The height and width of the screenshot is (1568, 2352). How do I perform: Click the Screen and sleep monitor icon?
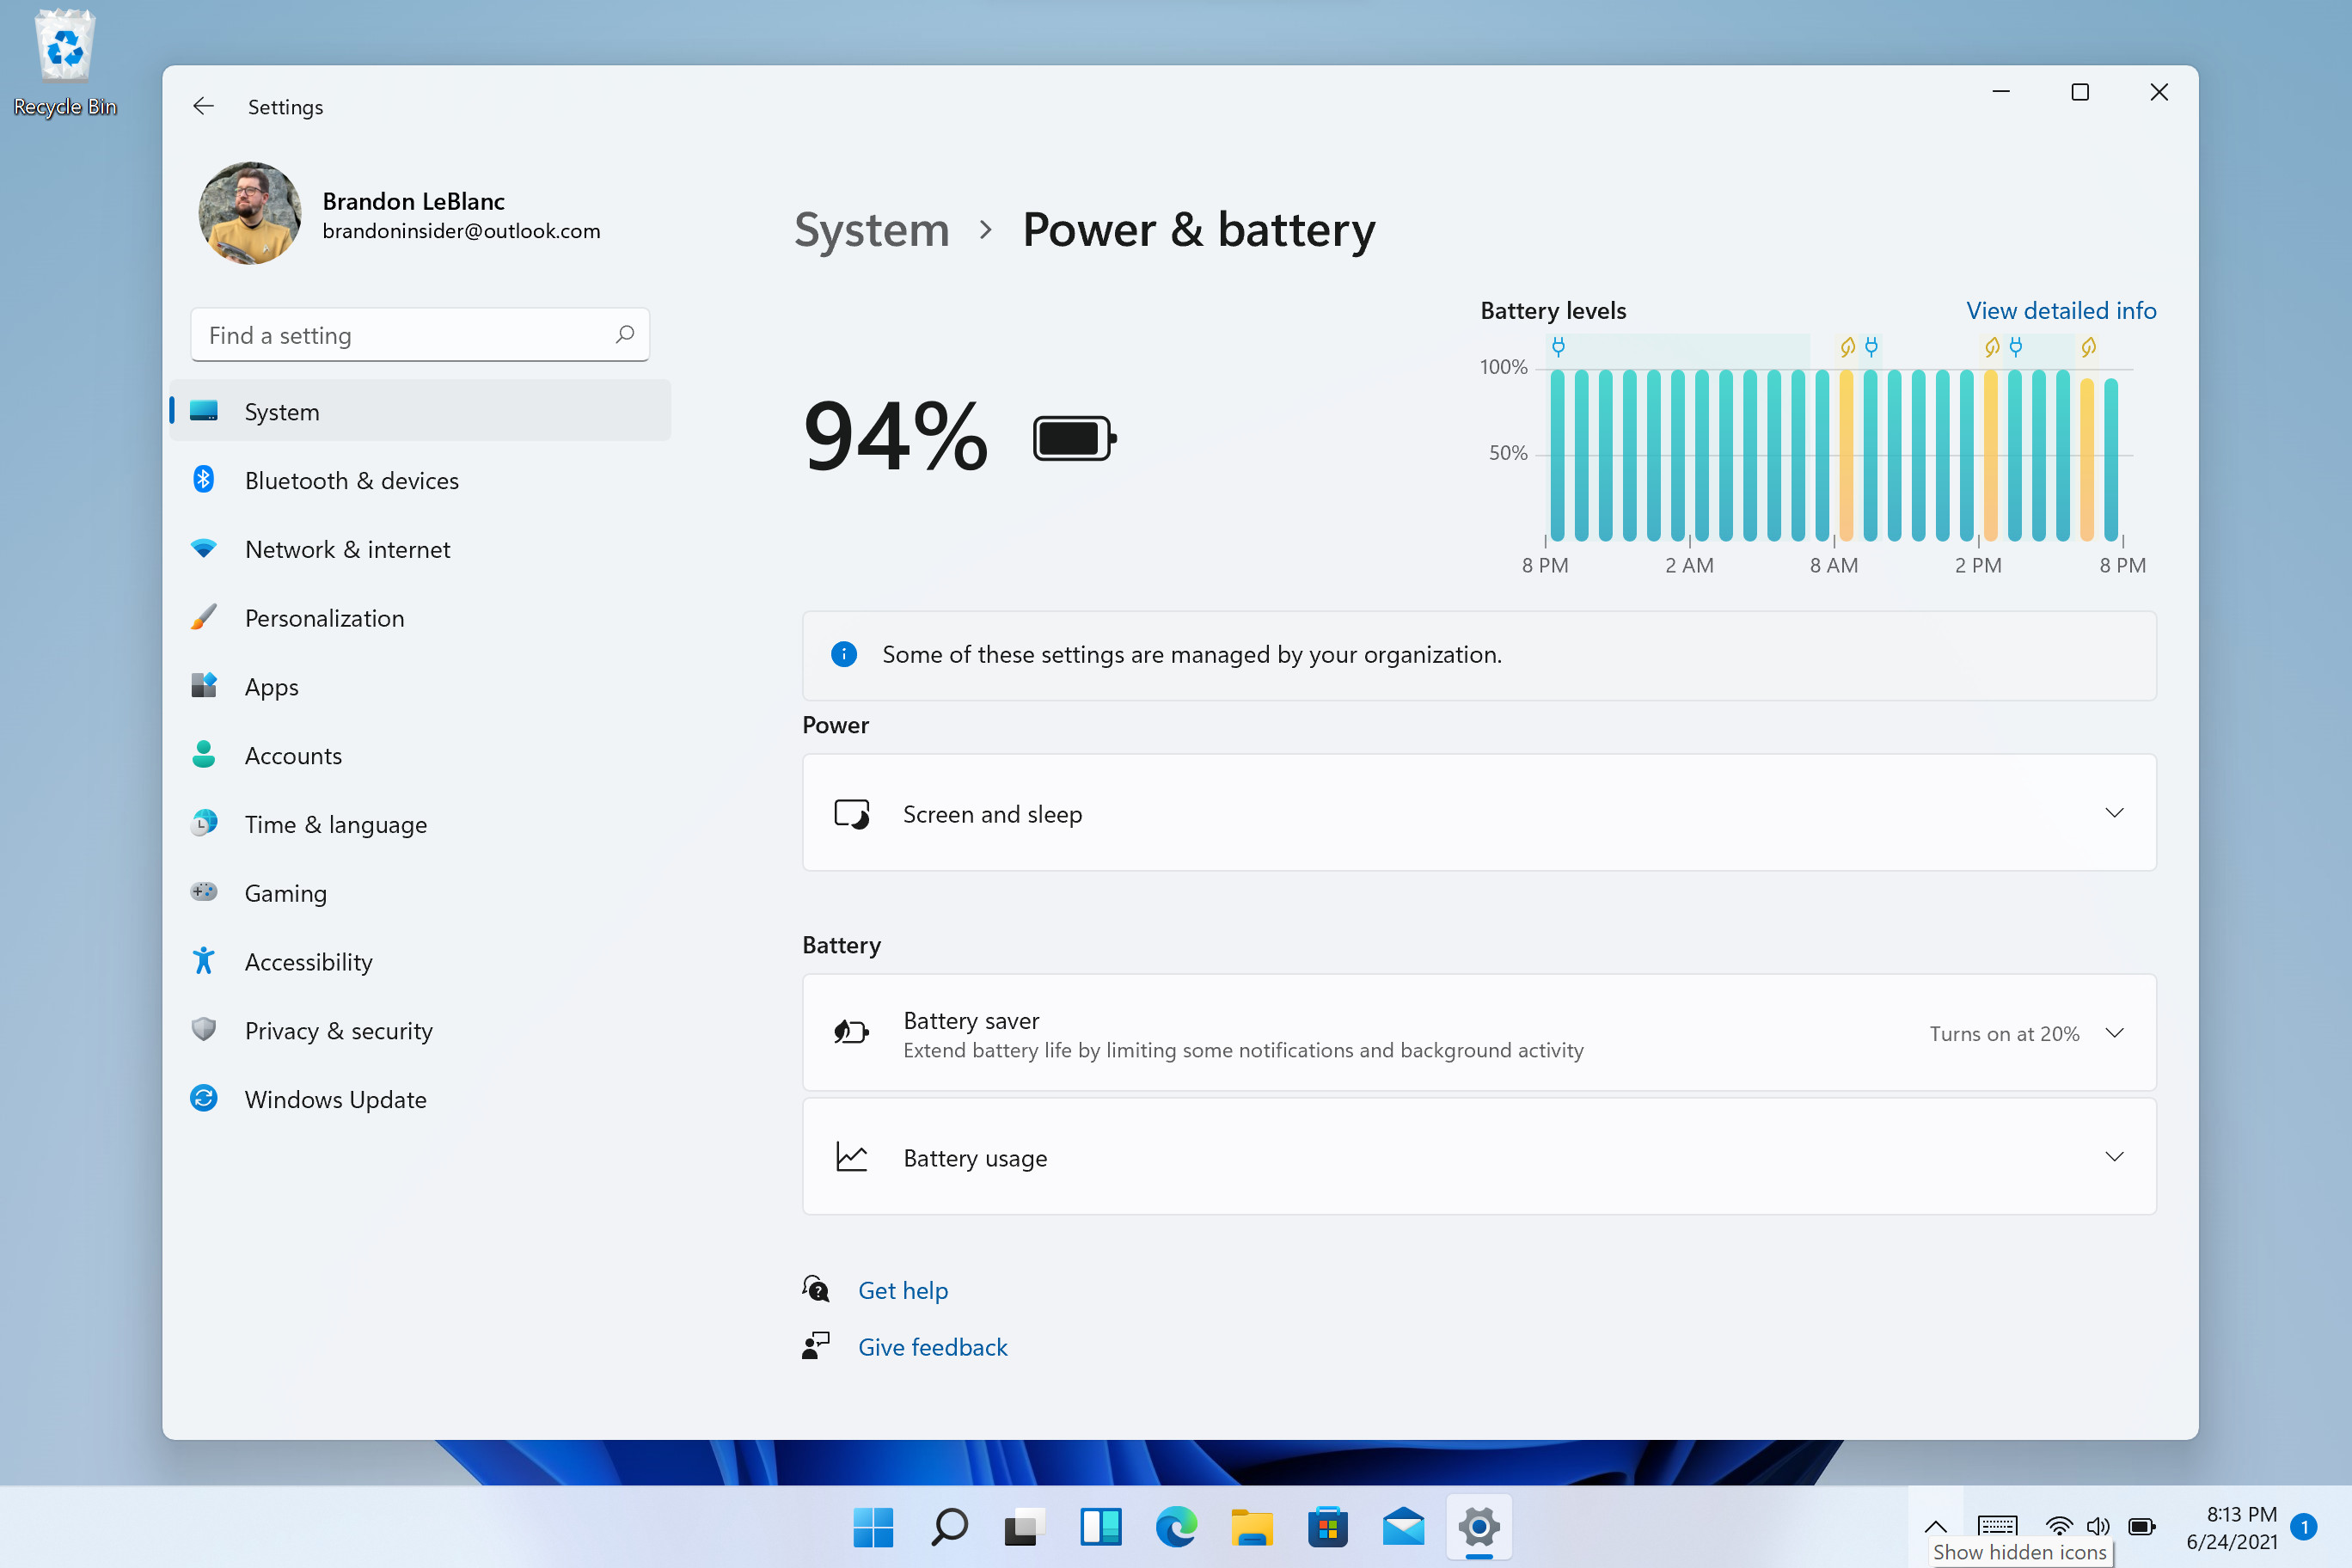click(850, 812)
